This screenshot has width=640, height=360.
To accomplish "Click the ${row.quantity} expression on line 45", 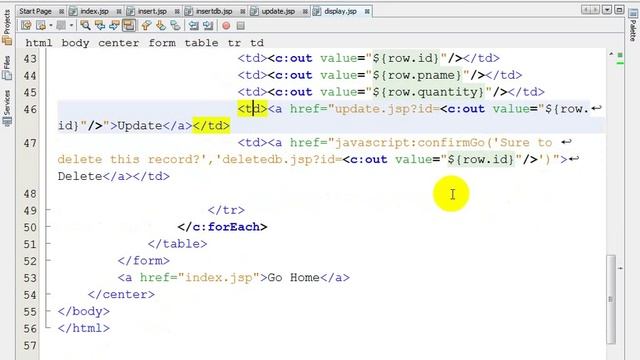I will pyautogui.click(x=428, y=92).
